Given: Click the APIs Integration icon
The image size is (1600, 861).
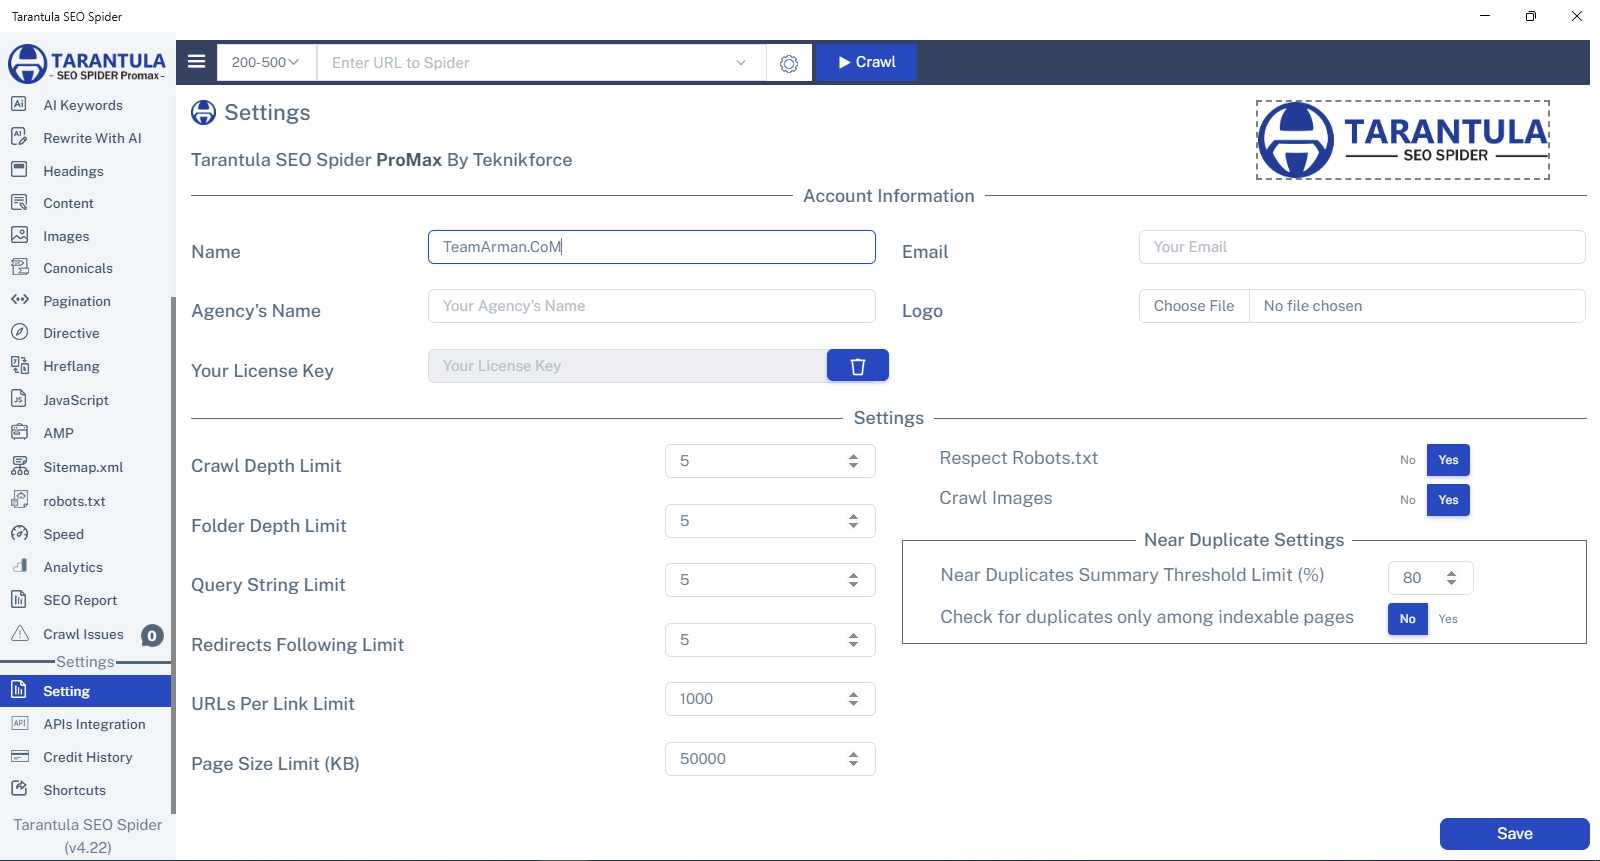Looking at the screenshot, I should click(x=19, y=723).
